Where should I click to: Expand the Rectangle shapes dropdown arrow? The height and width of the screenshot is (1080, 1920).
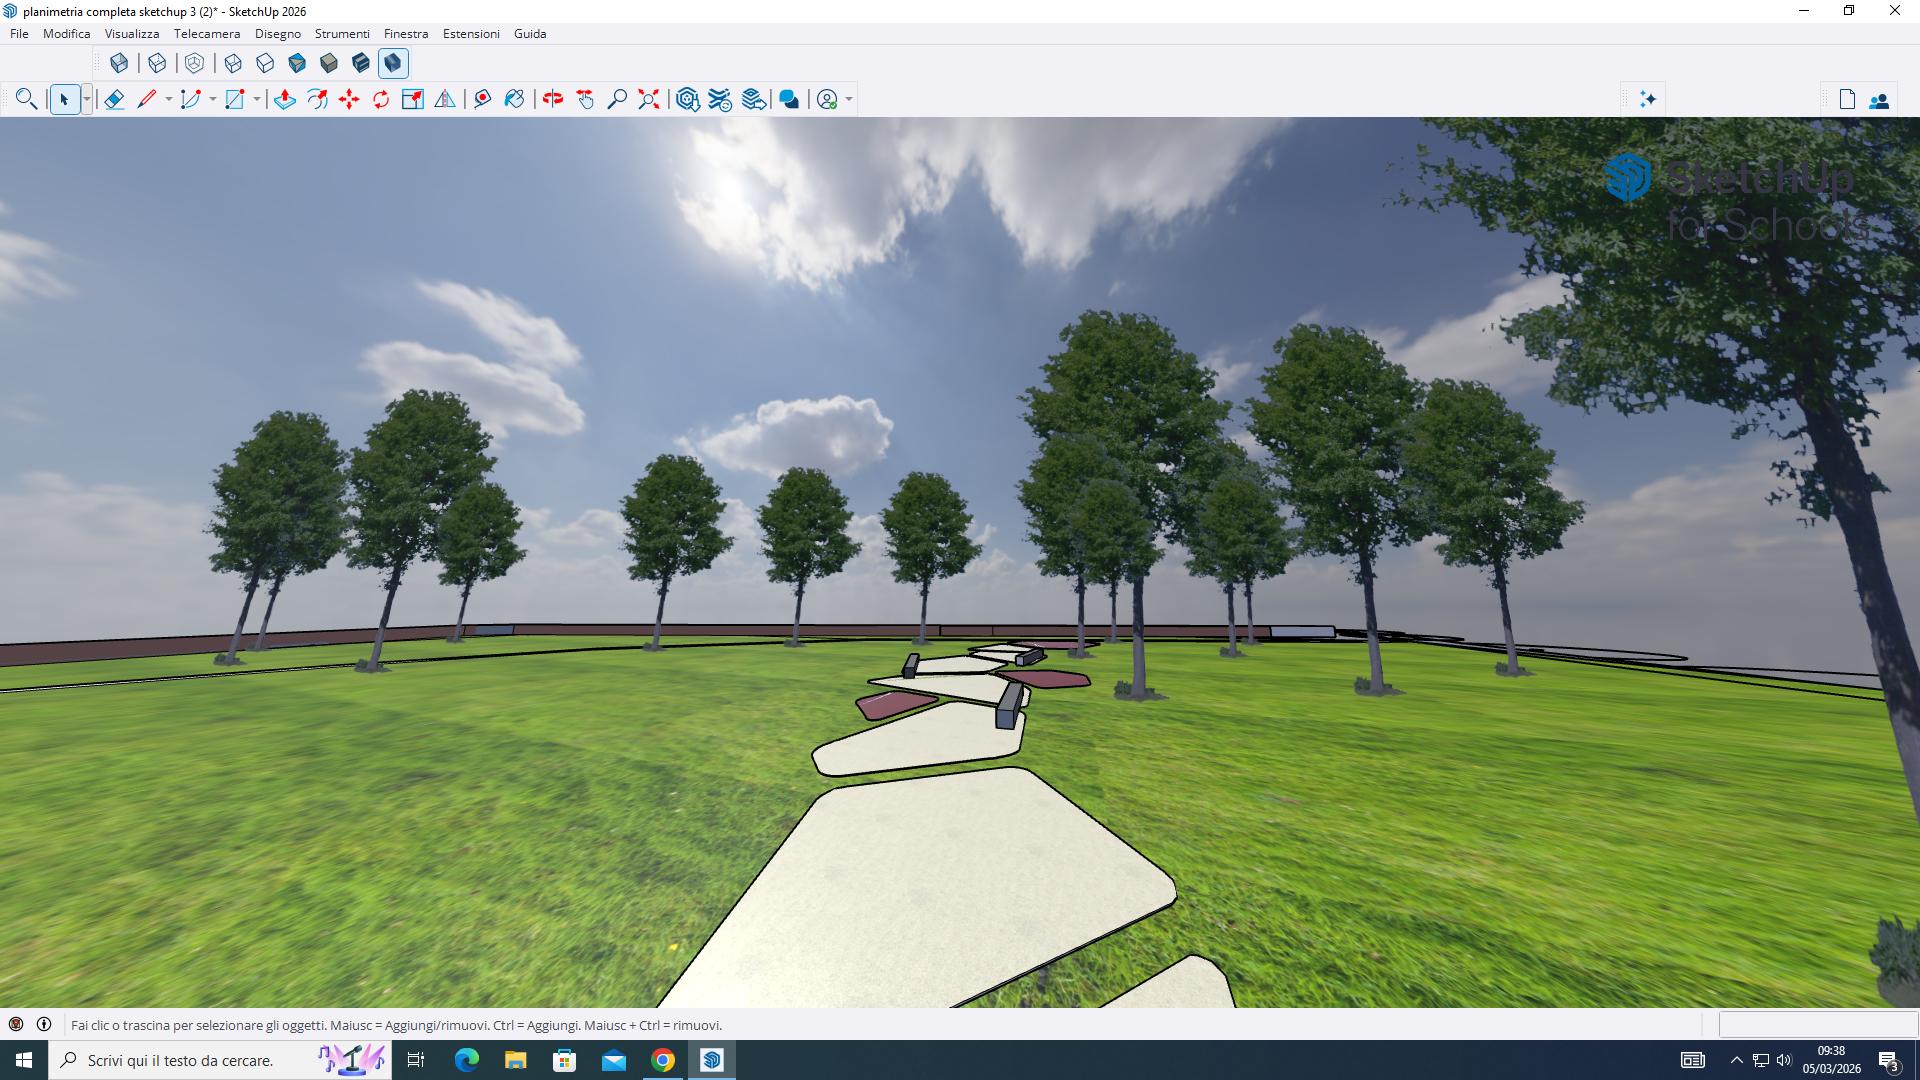pyautogui.click(x=257, y=99)
